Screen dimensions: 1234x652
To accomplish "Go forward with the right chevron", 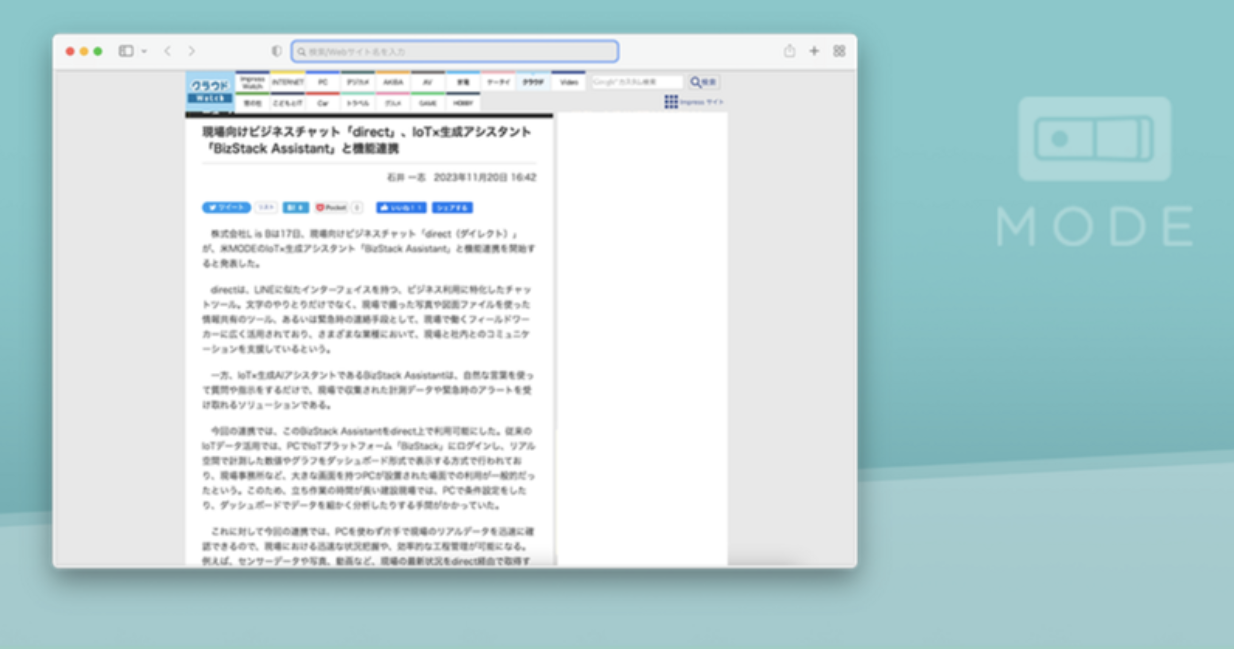I will coord(191,51).
